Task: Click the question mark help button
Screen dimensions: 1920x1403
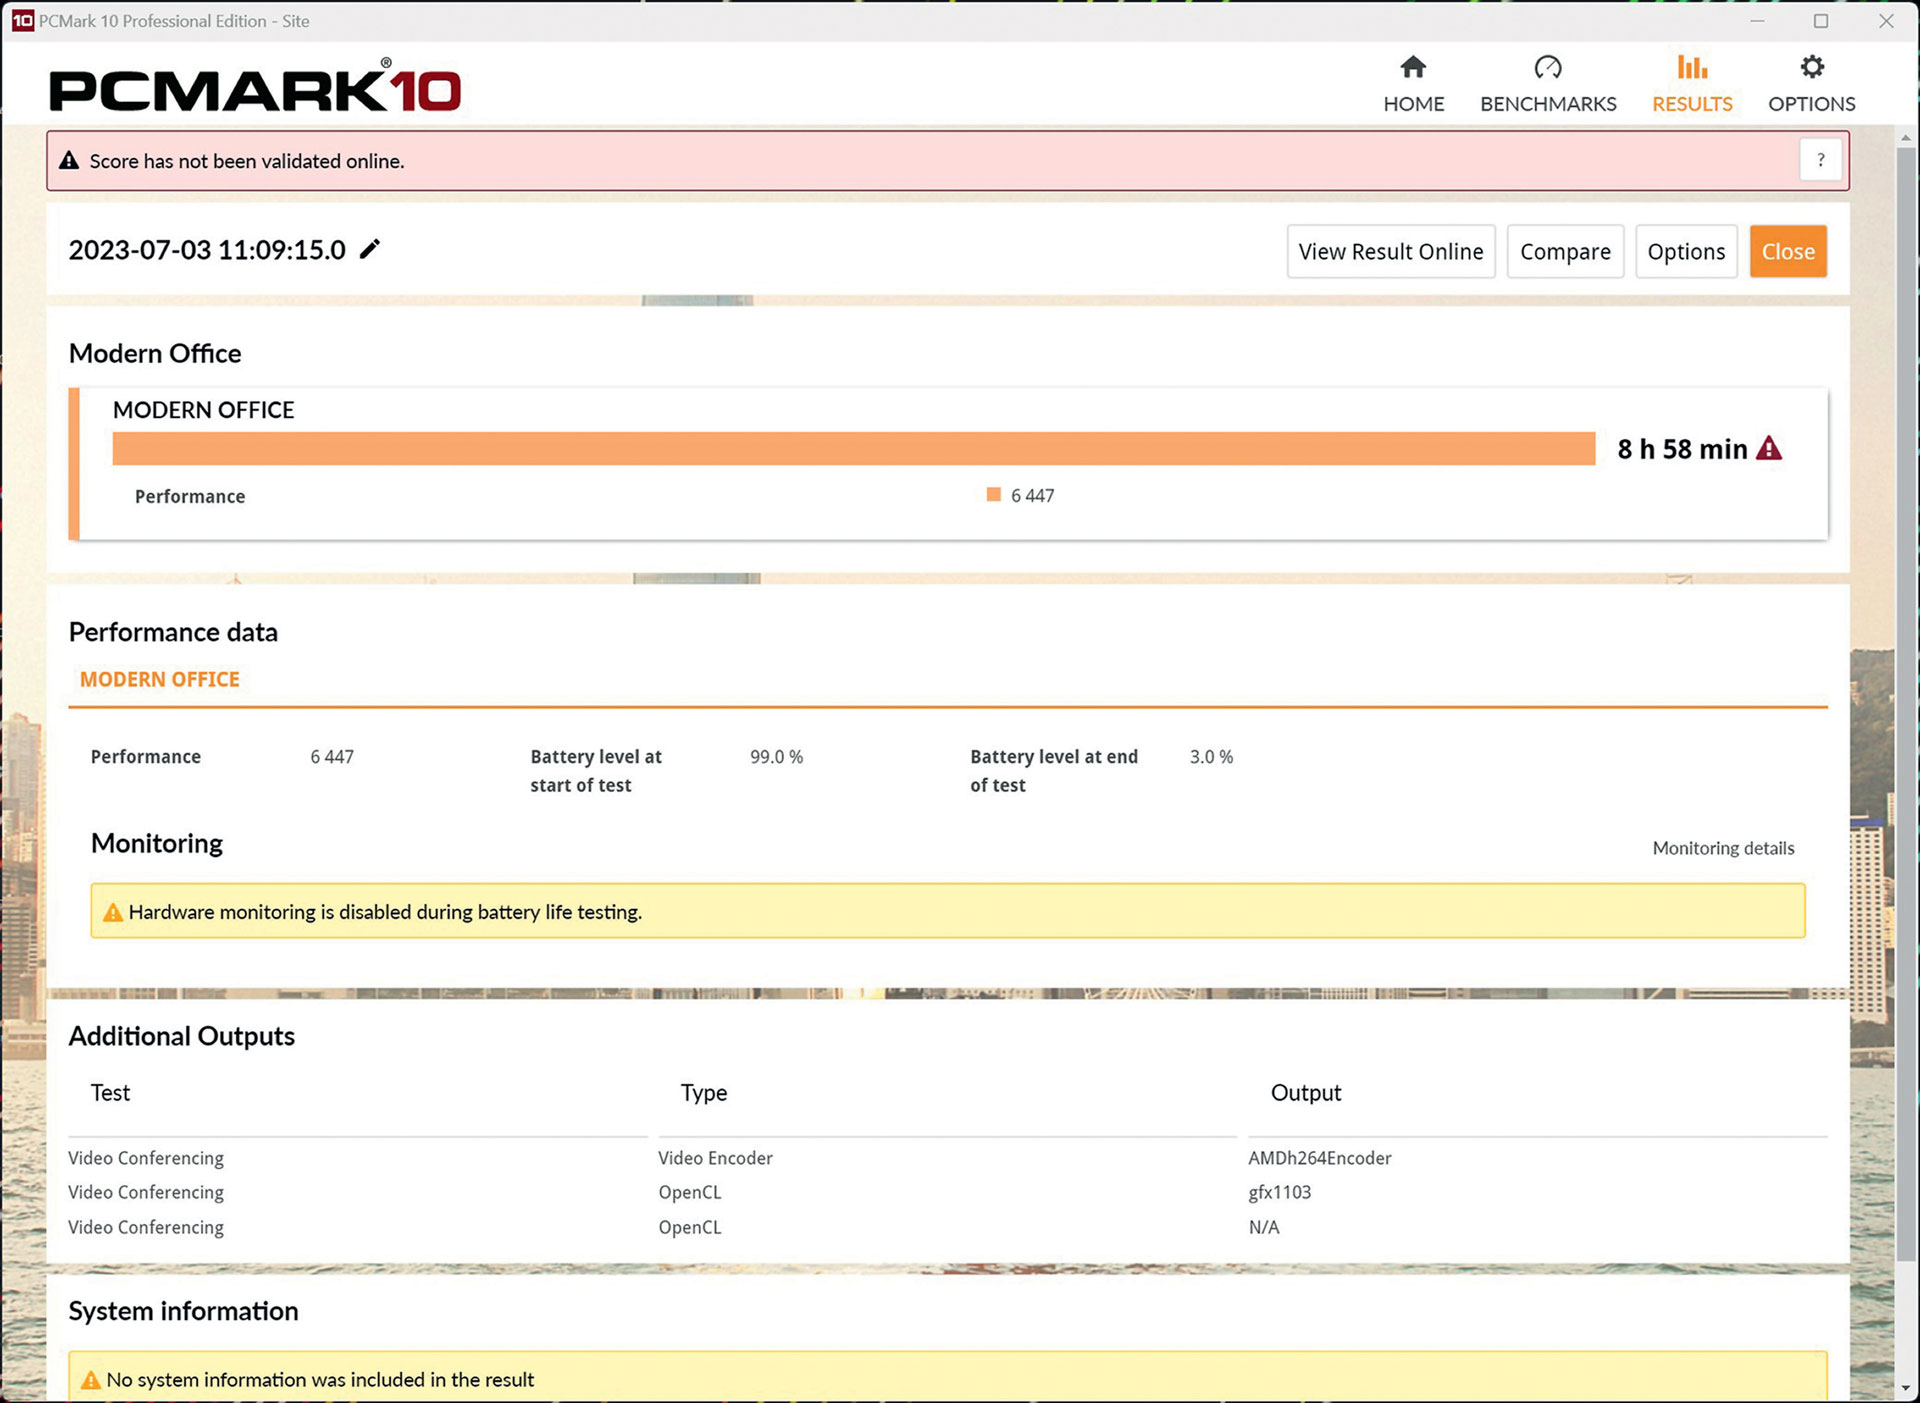Action: click(x=1820, y=160)
